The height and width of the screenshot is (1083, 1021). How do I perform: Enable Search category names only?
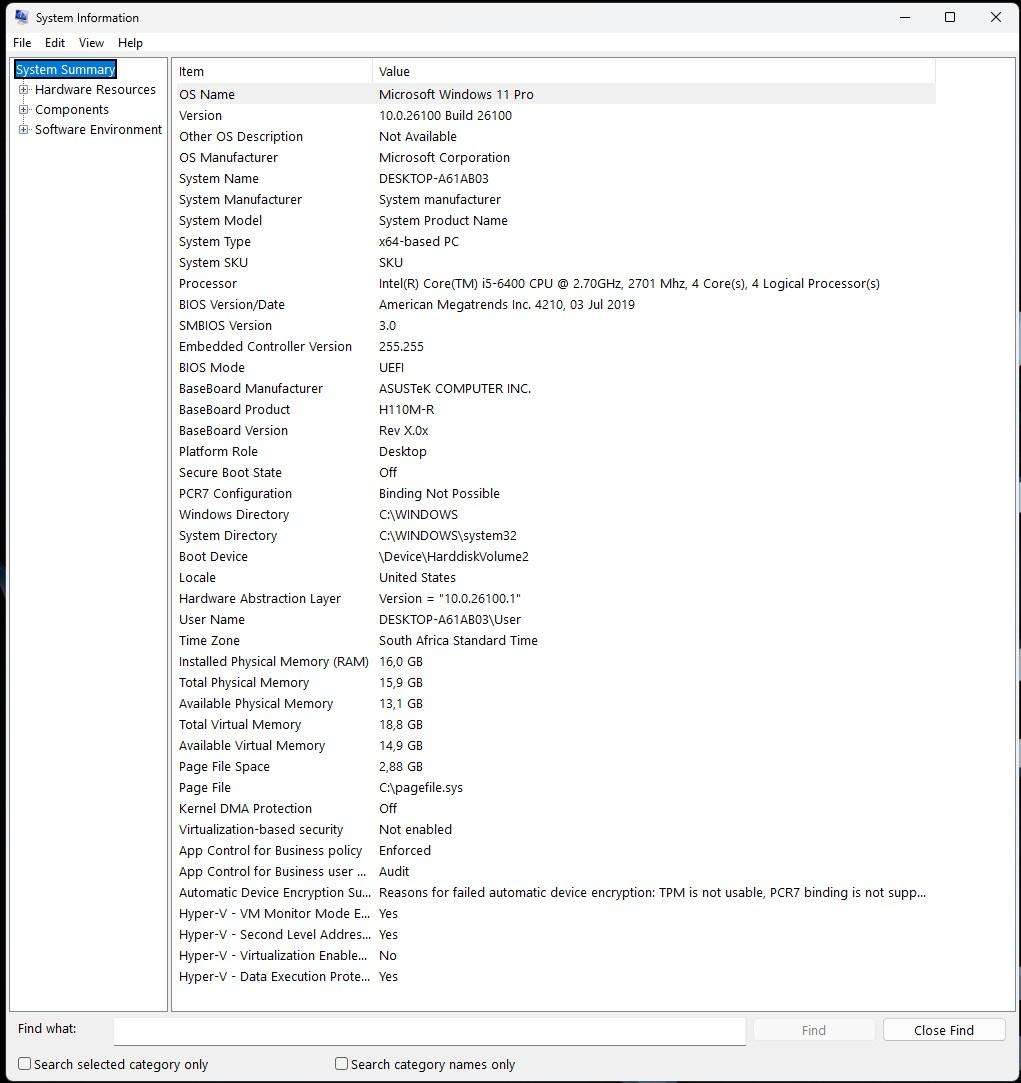340,1064
